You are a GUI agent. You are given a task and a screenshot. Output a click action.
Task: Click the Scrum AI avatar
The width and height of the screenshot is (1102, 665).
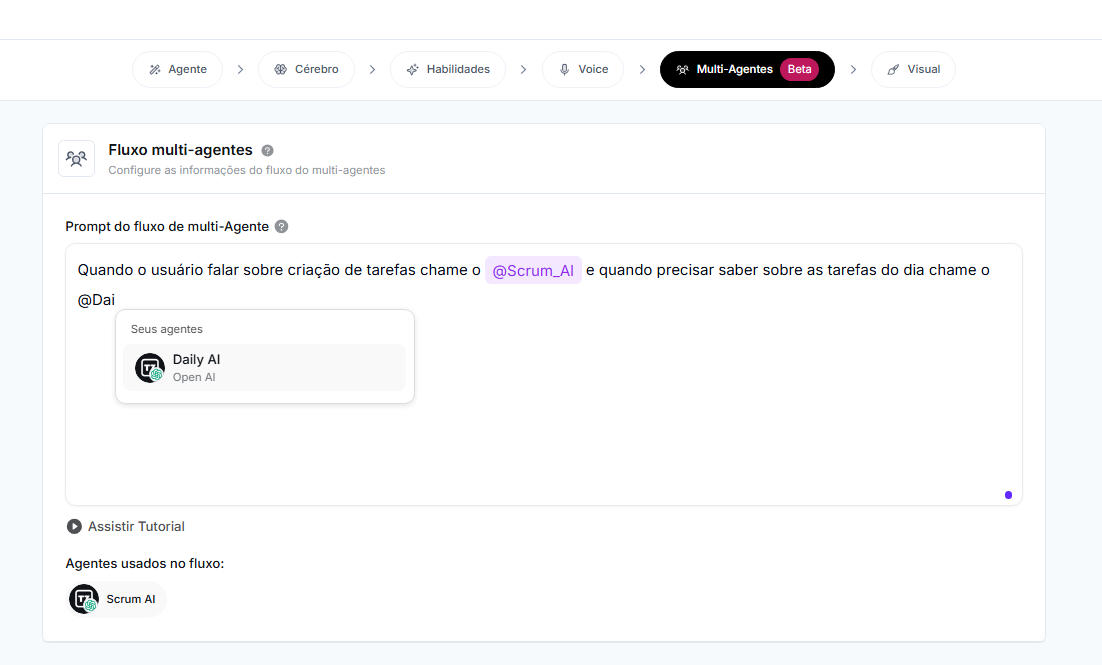tap(83, 598)
